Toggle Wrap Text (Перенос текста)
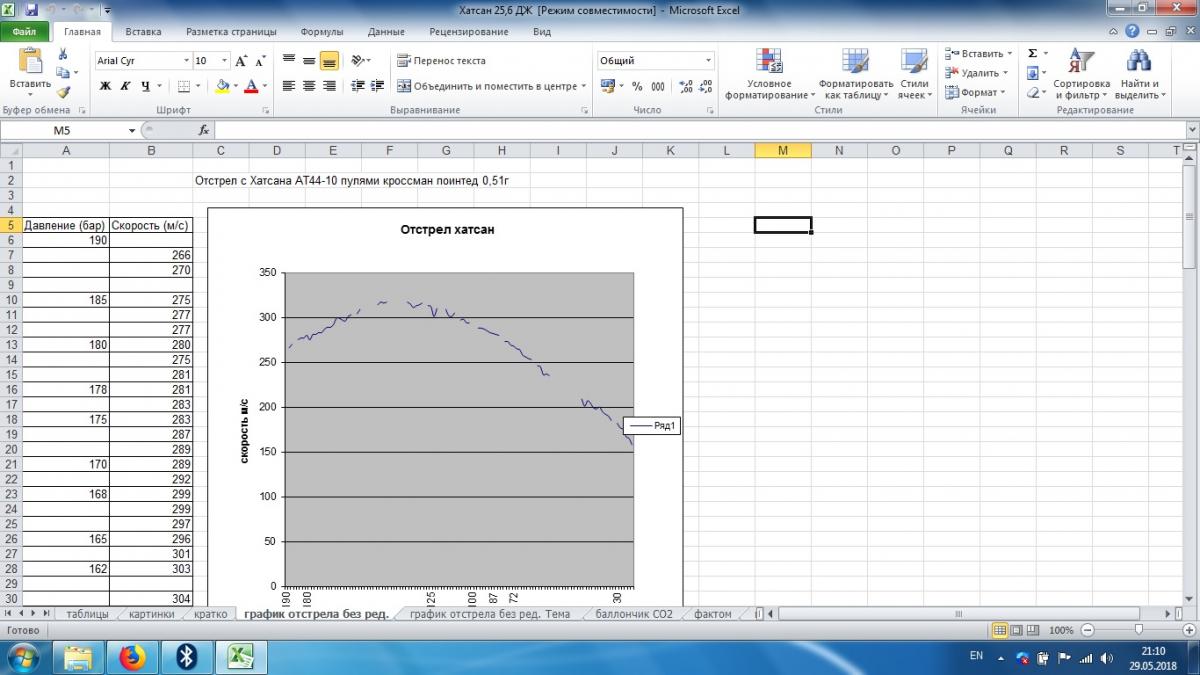 441,61
